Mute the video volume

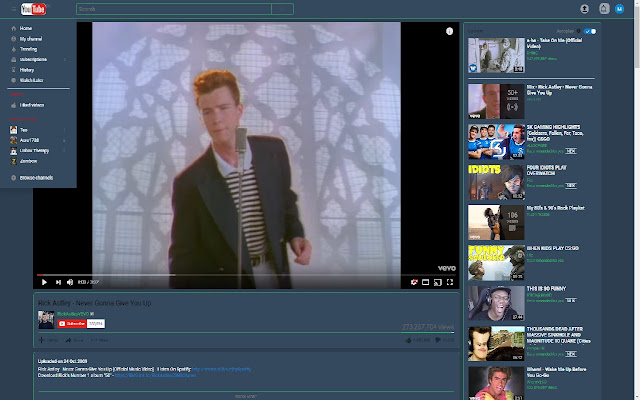(x=70, y=282)
